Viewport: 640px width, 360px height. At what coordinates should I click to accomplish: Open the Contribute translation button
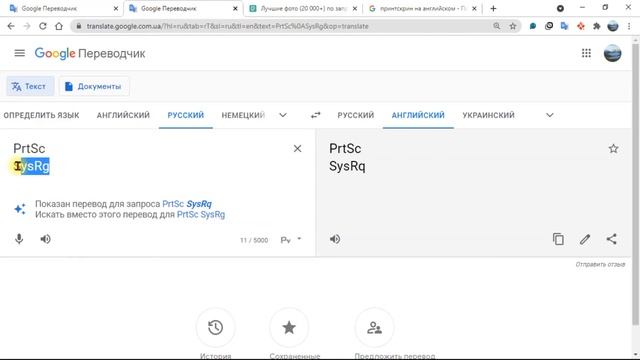[x=374, y=327]
